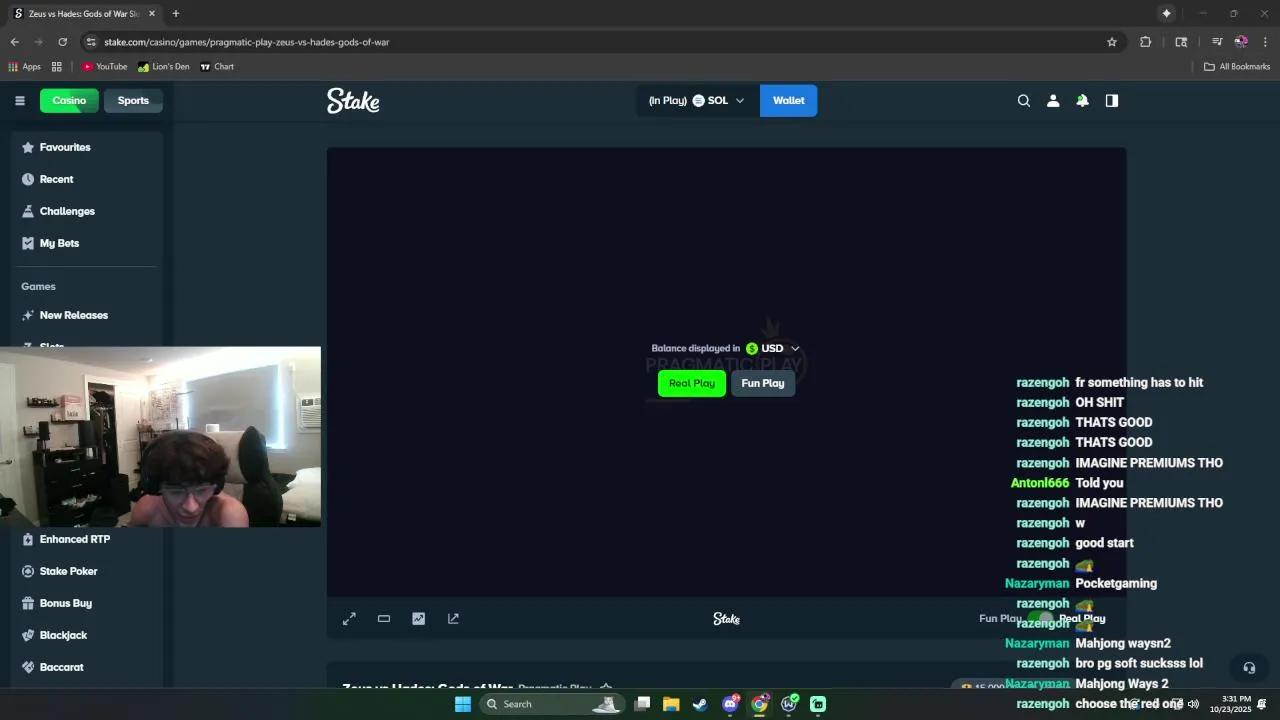Open the Wallet
The height and width of the screenshot is (720, 1280).
point(788,100)
